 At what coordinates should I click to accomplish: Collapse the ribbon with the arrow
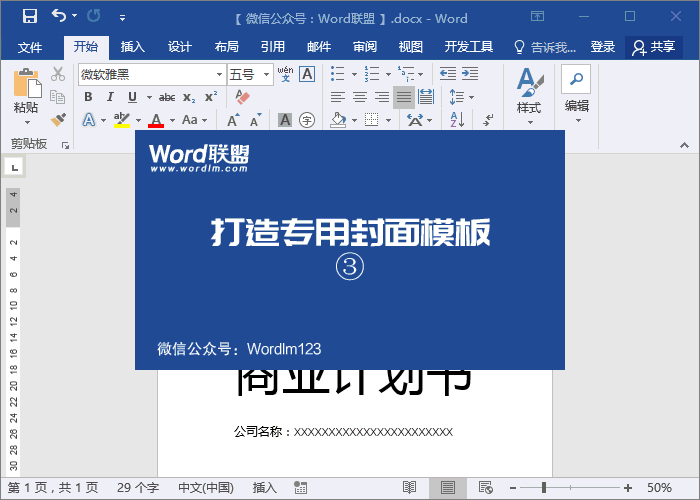tap(684, 145)
